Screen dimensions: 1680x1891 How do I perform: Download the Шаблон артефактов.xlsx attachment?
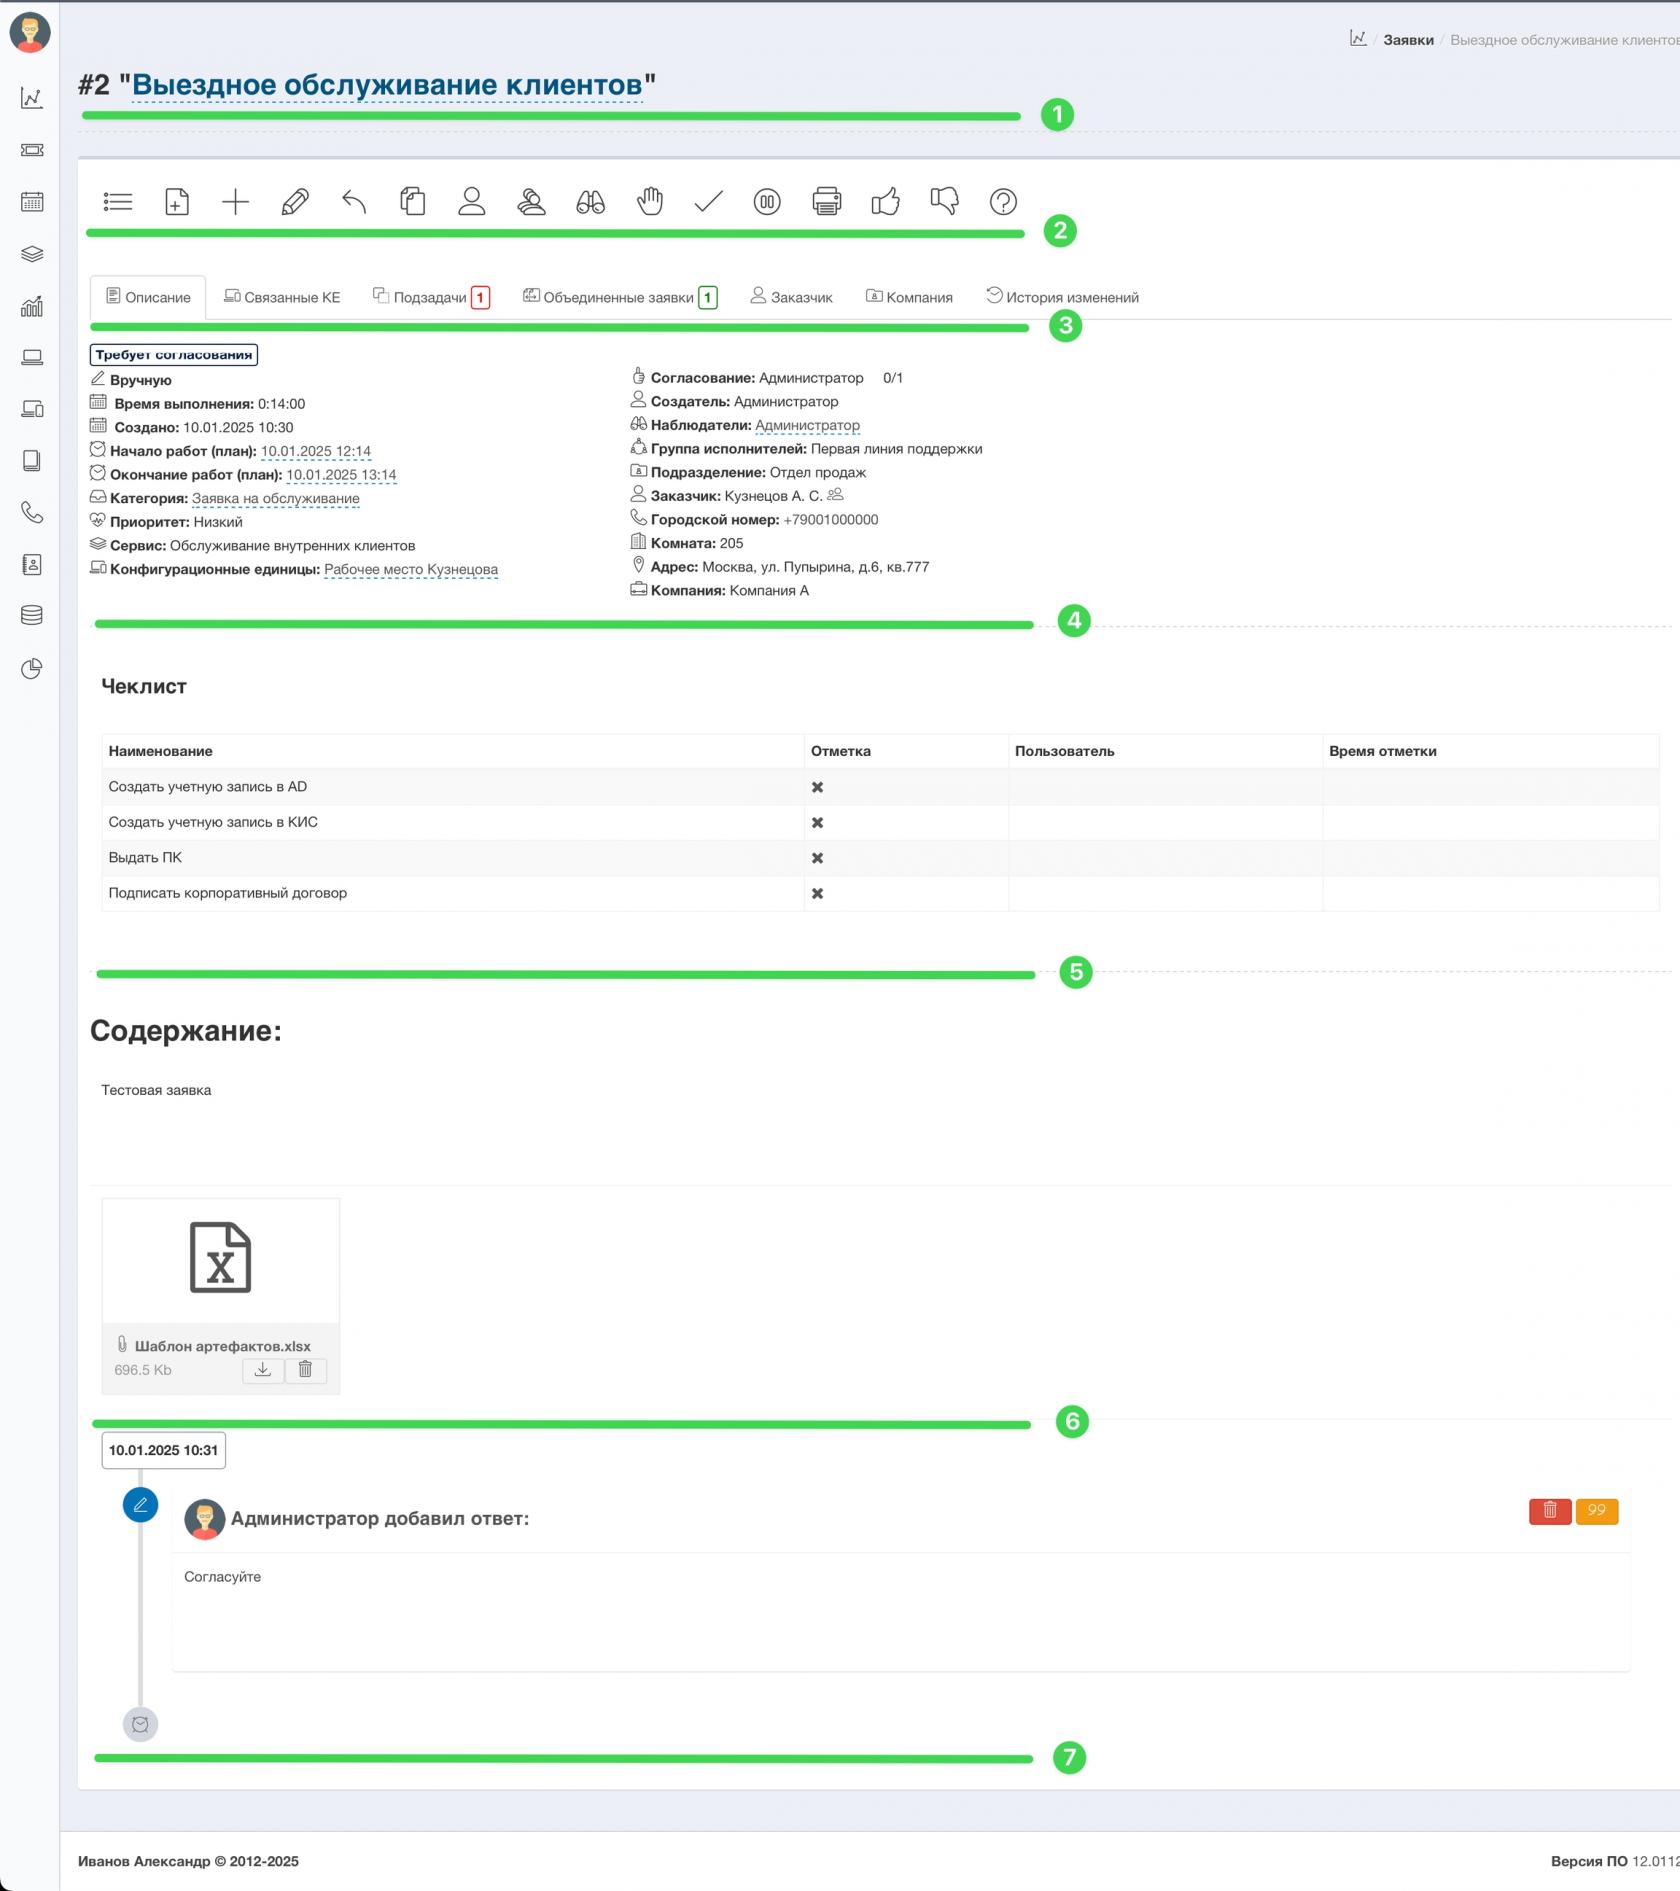point(262,1370)
